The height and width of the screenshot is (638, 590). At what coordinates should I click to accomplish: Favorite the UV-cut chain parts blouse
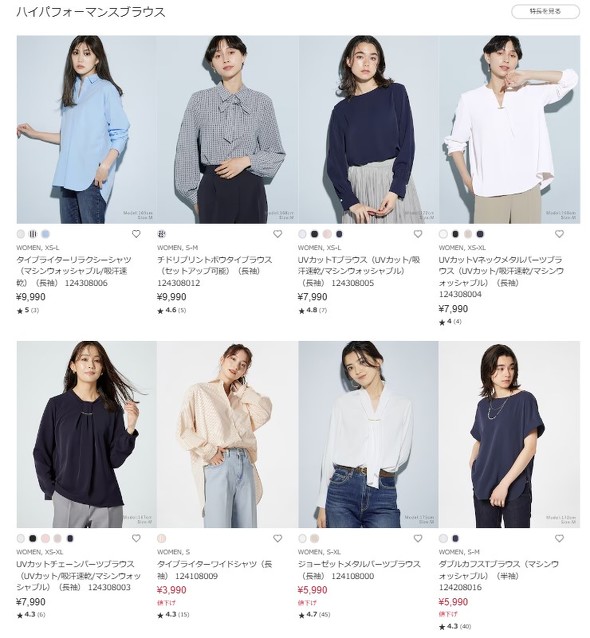136,538
